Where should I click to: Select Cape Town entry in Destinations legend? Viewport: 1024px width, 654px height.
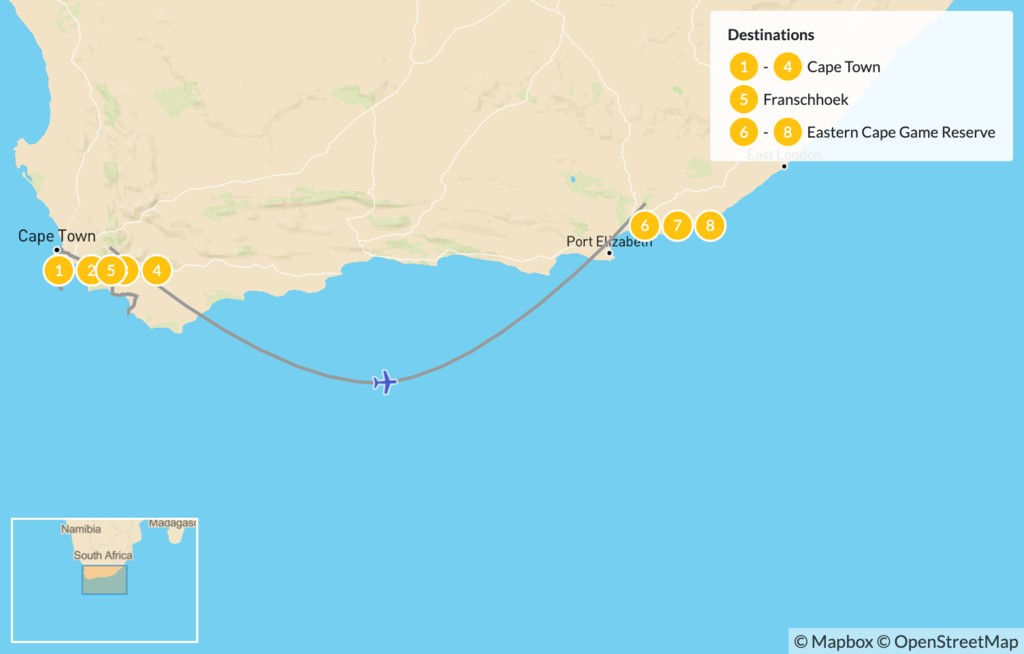[x=843, y=67]
